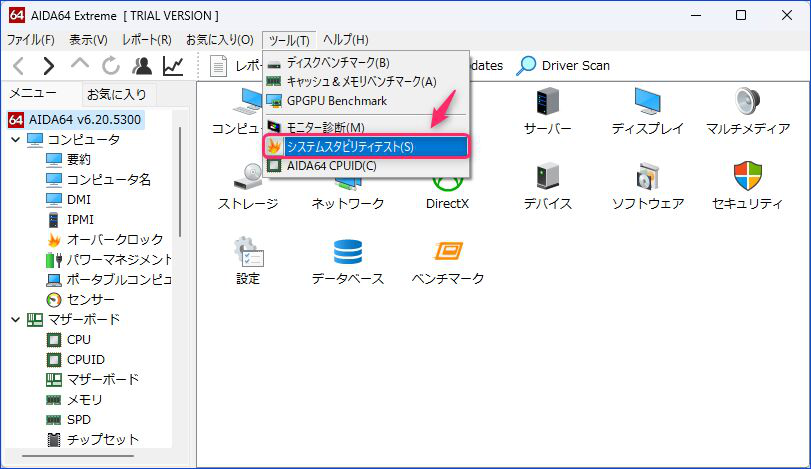Open the ベンチマーク category icon
811x469 pixels.
point(448,252)
